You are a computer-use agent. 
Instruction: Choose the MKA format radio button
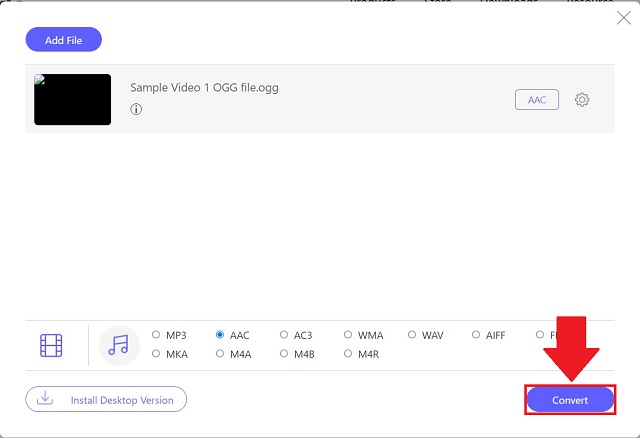pos(156,354)
